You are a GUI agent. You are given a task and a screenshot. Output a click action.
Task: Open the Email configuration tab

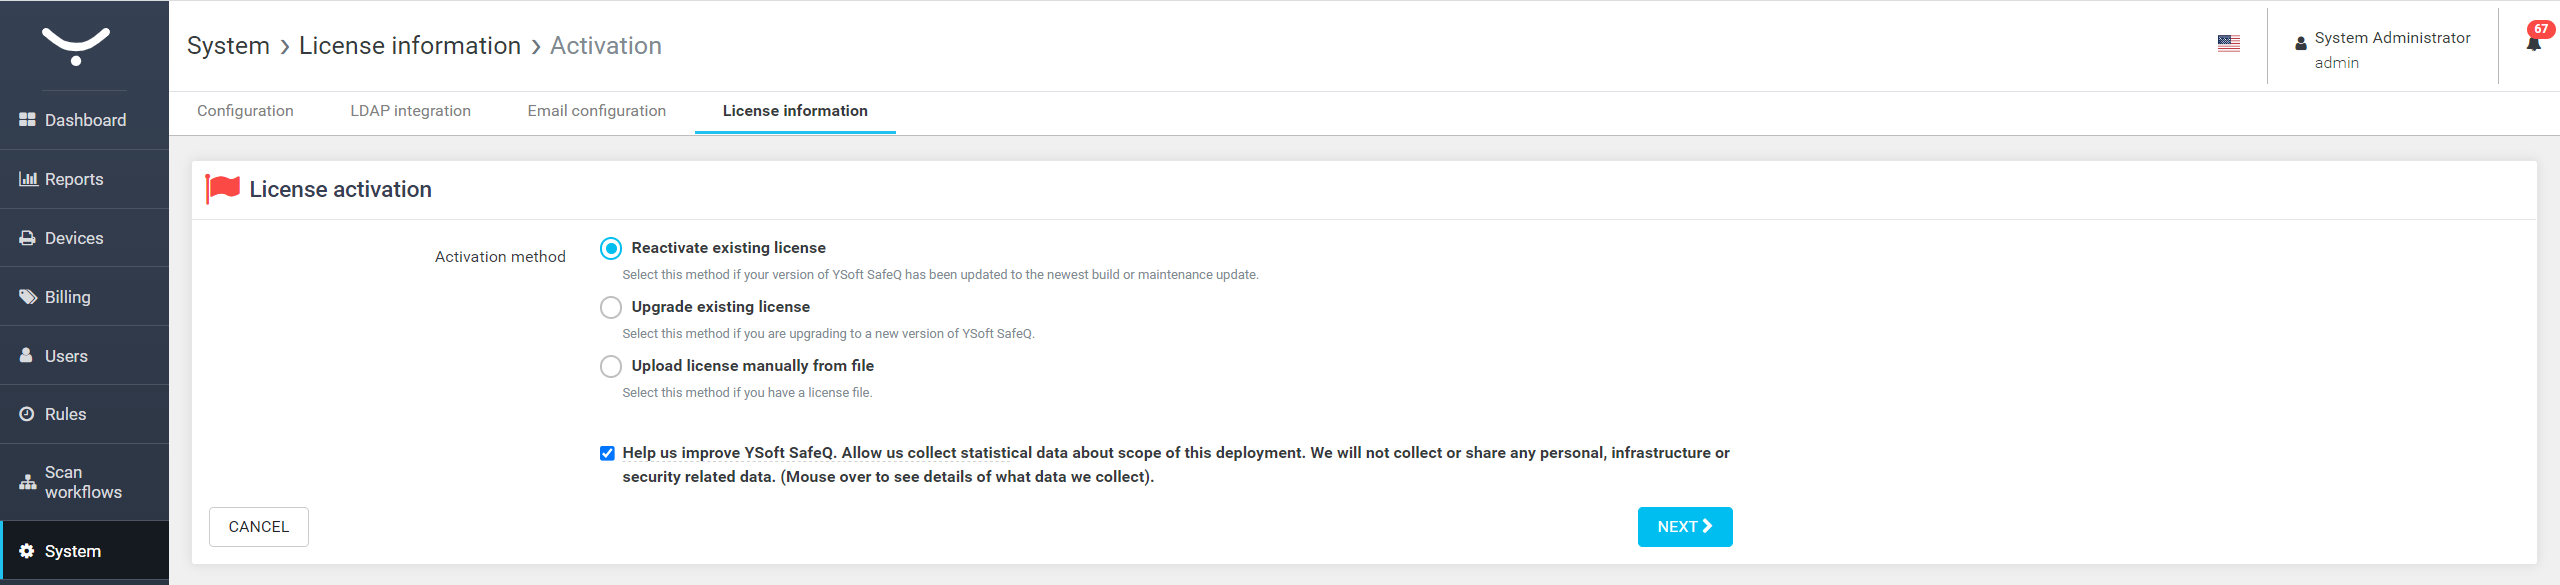[596, 111]
